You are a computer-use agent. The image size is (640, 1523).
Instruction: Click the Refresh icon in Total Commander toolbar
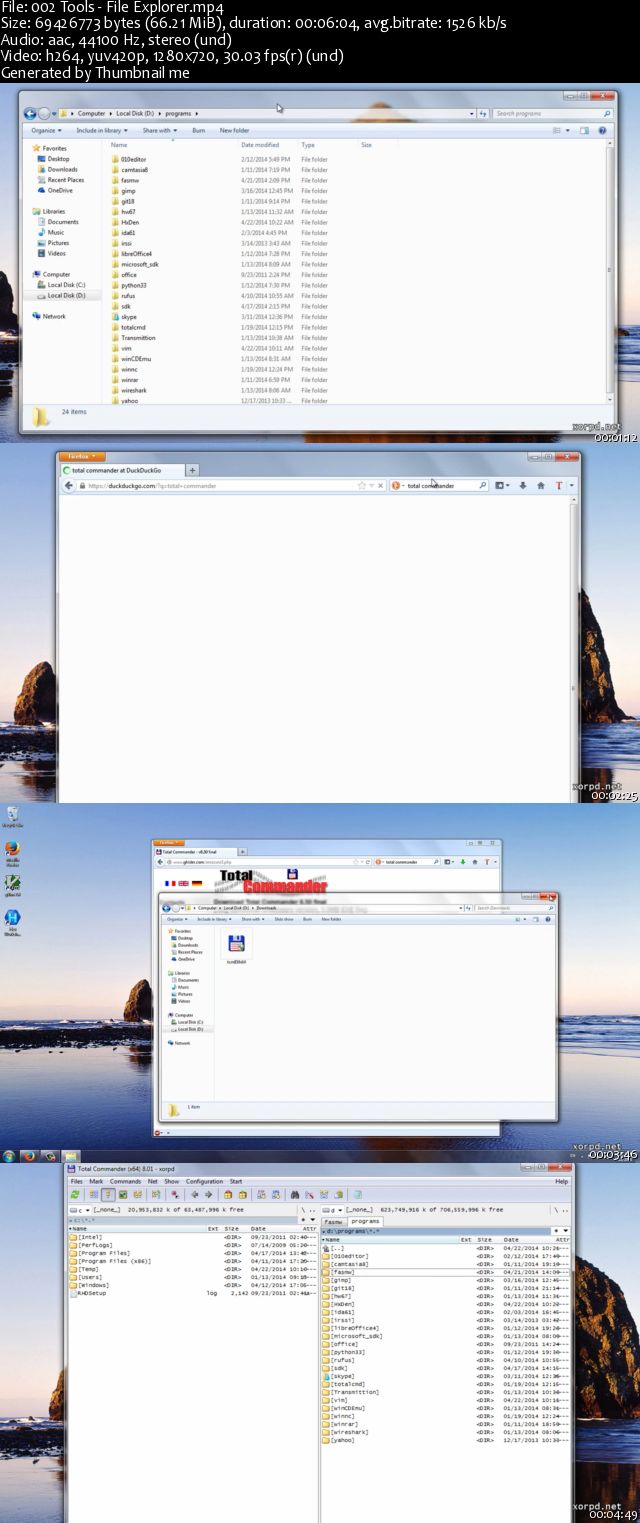(x=74, y=1194)
